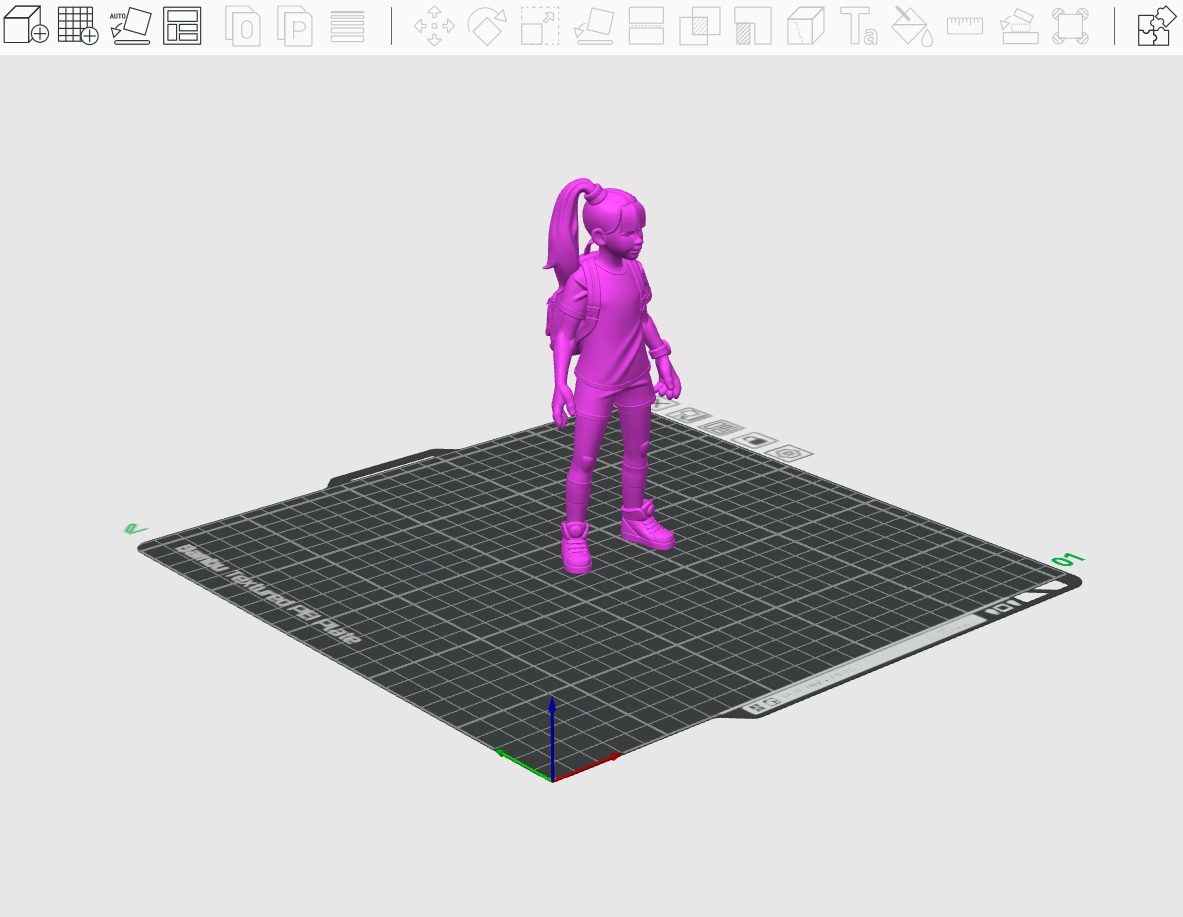
Task: Arrange all objects using layout icon
Action: (182, 25)
